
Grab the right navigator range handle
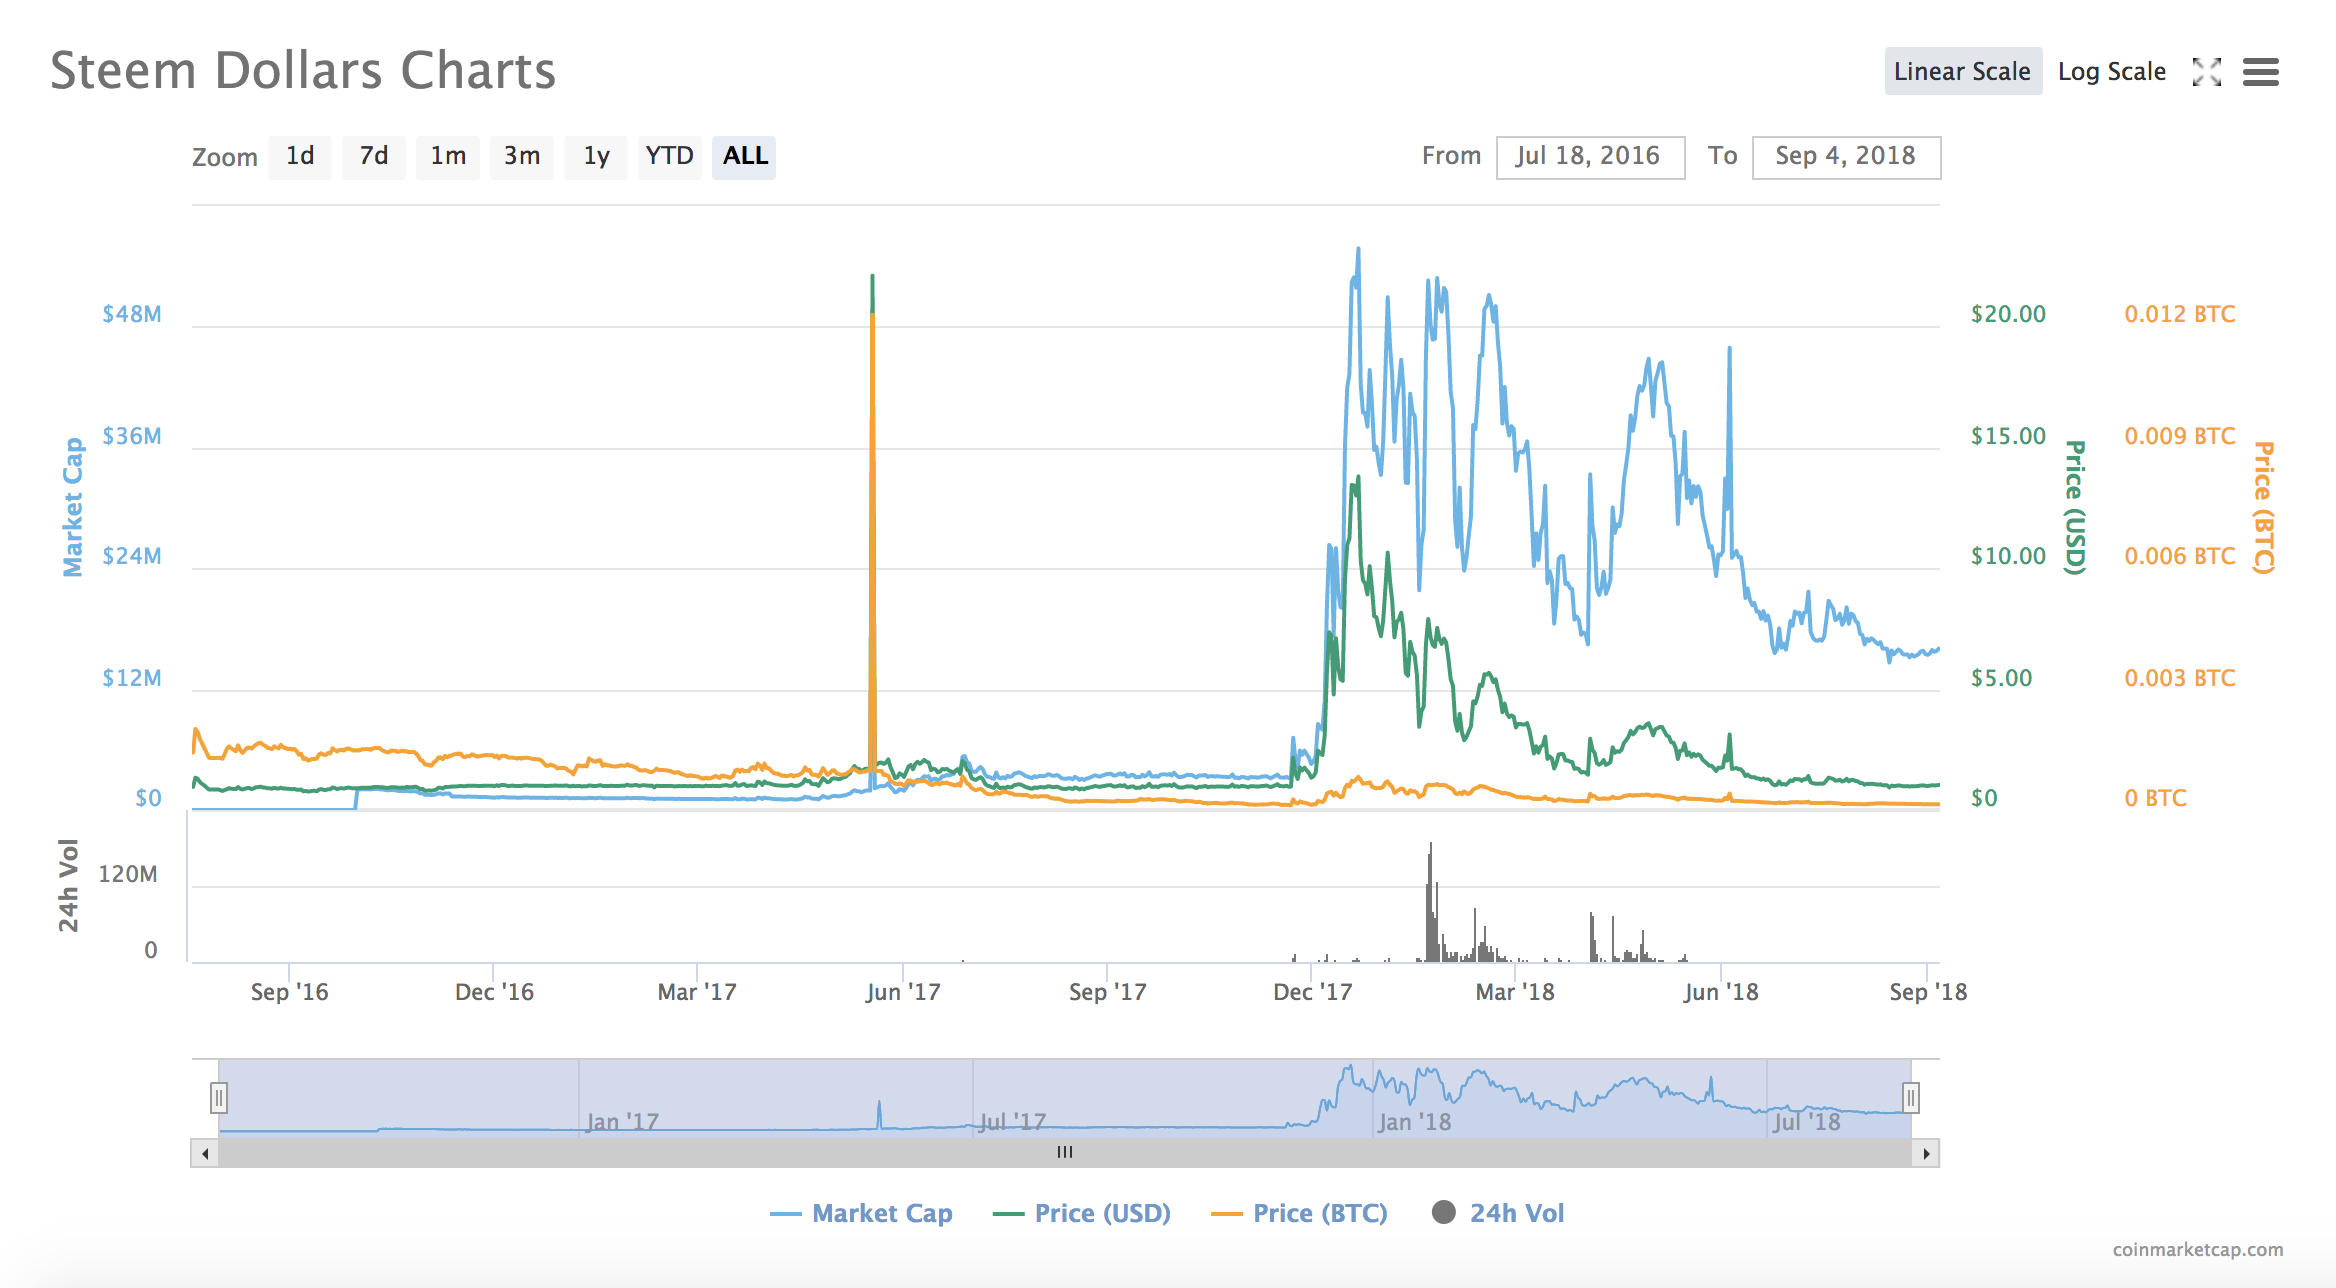tap(1911, 1098)
